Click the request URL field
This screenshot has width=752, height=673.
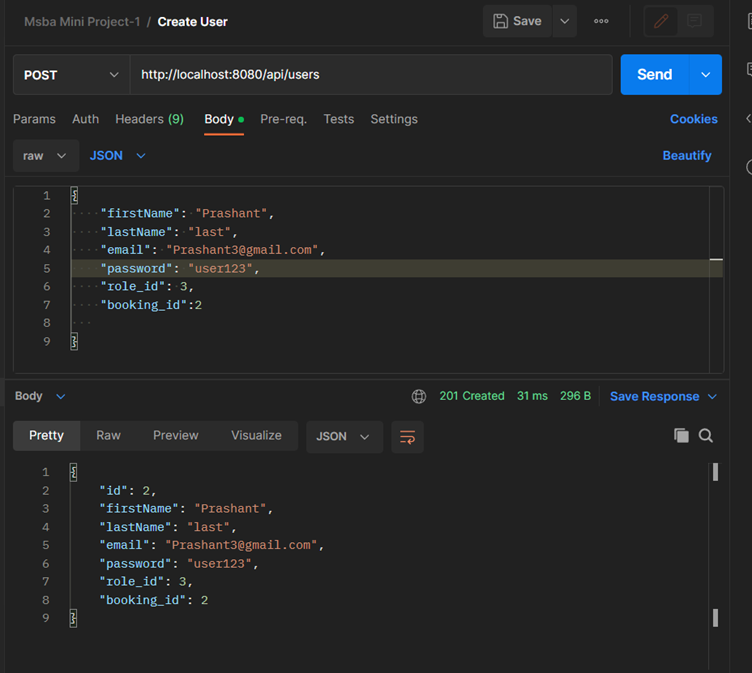[371, 75]
